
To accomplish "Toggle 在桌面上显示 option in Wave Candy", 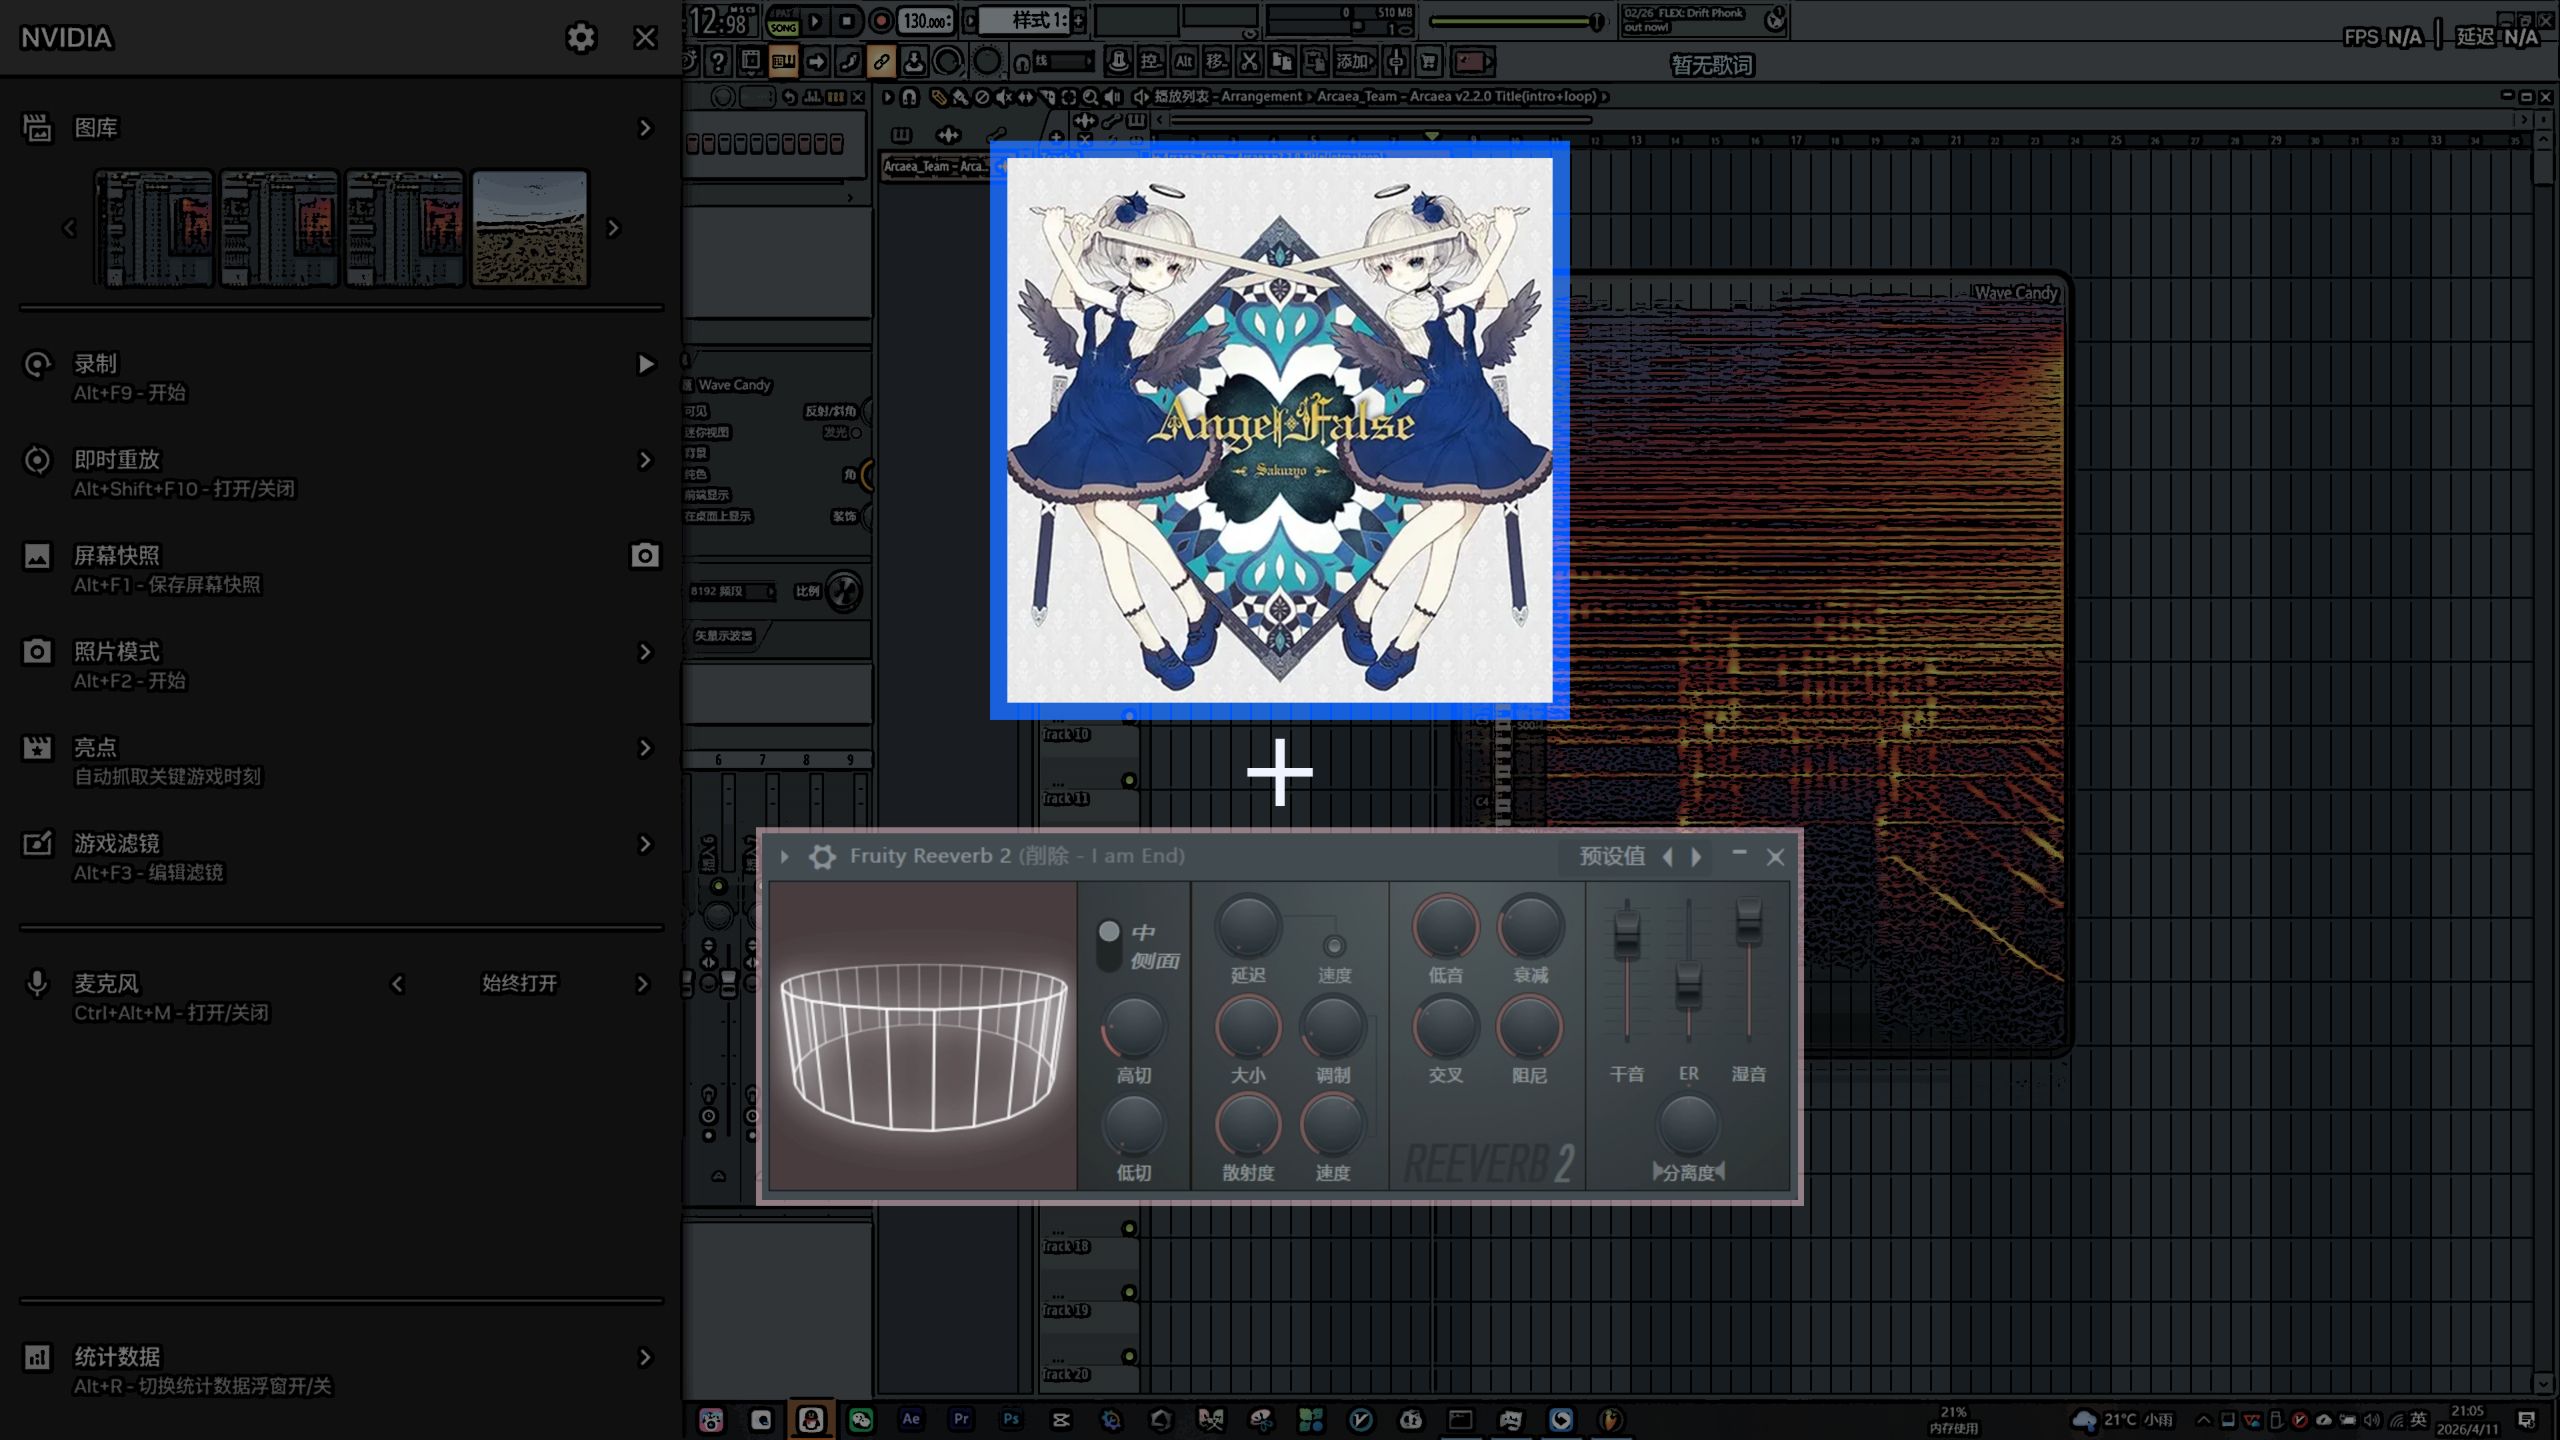I will 718,516.
